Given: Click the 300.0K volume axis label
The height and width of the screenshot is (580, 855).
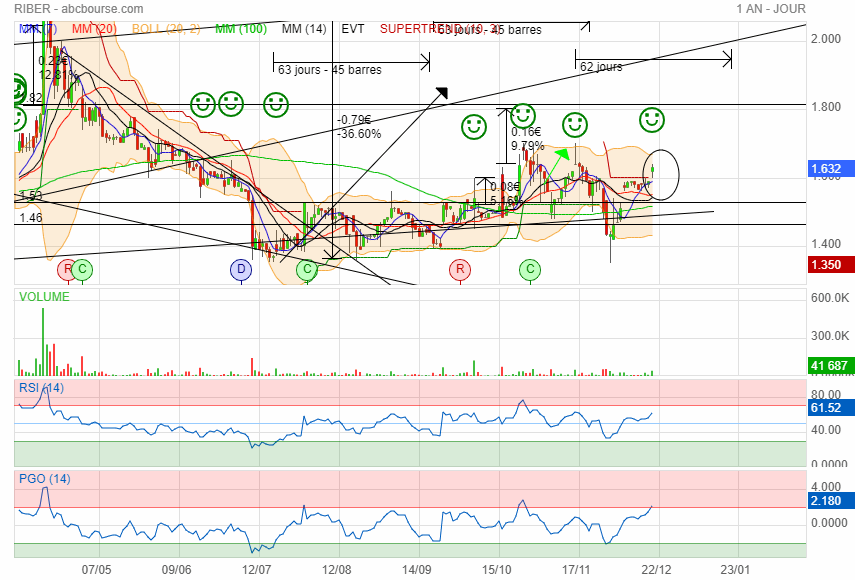Looking at the screenshot, I should [830, 336].
